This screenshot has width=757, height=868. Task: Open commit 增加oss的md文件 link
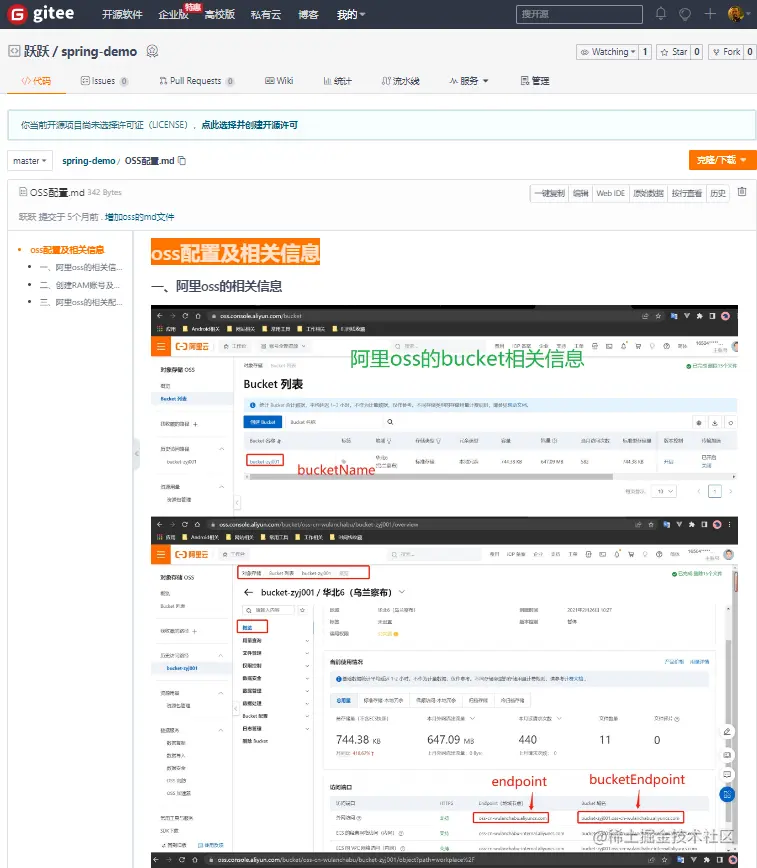point(140,216)
